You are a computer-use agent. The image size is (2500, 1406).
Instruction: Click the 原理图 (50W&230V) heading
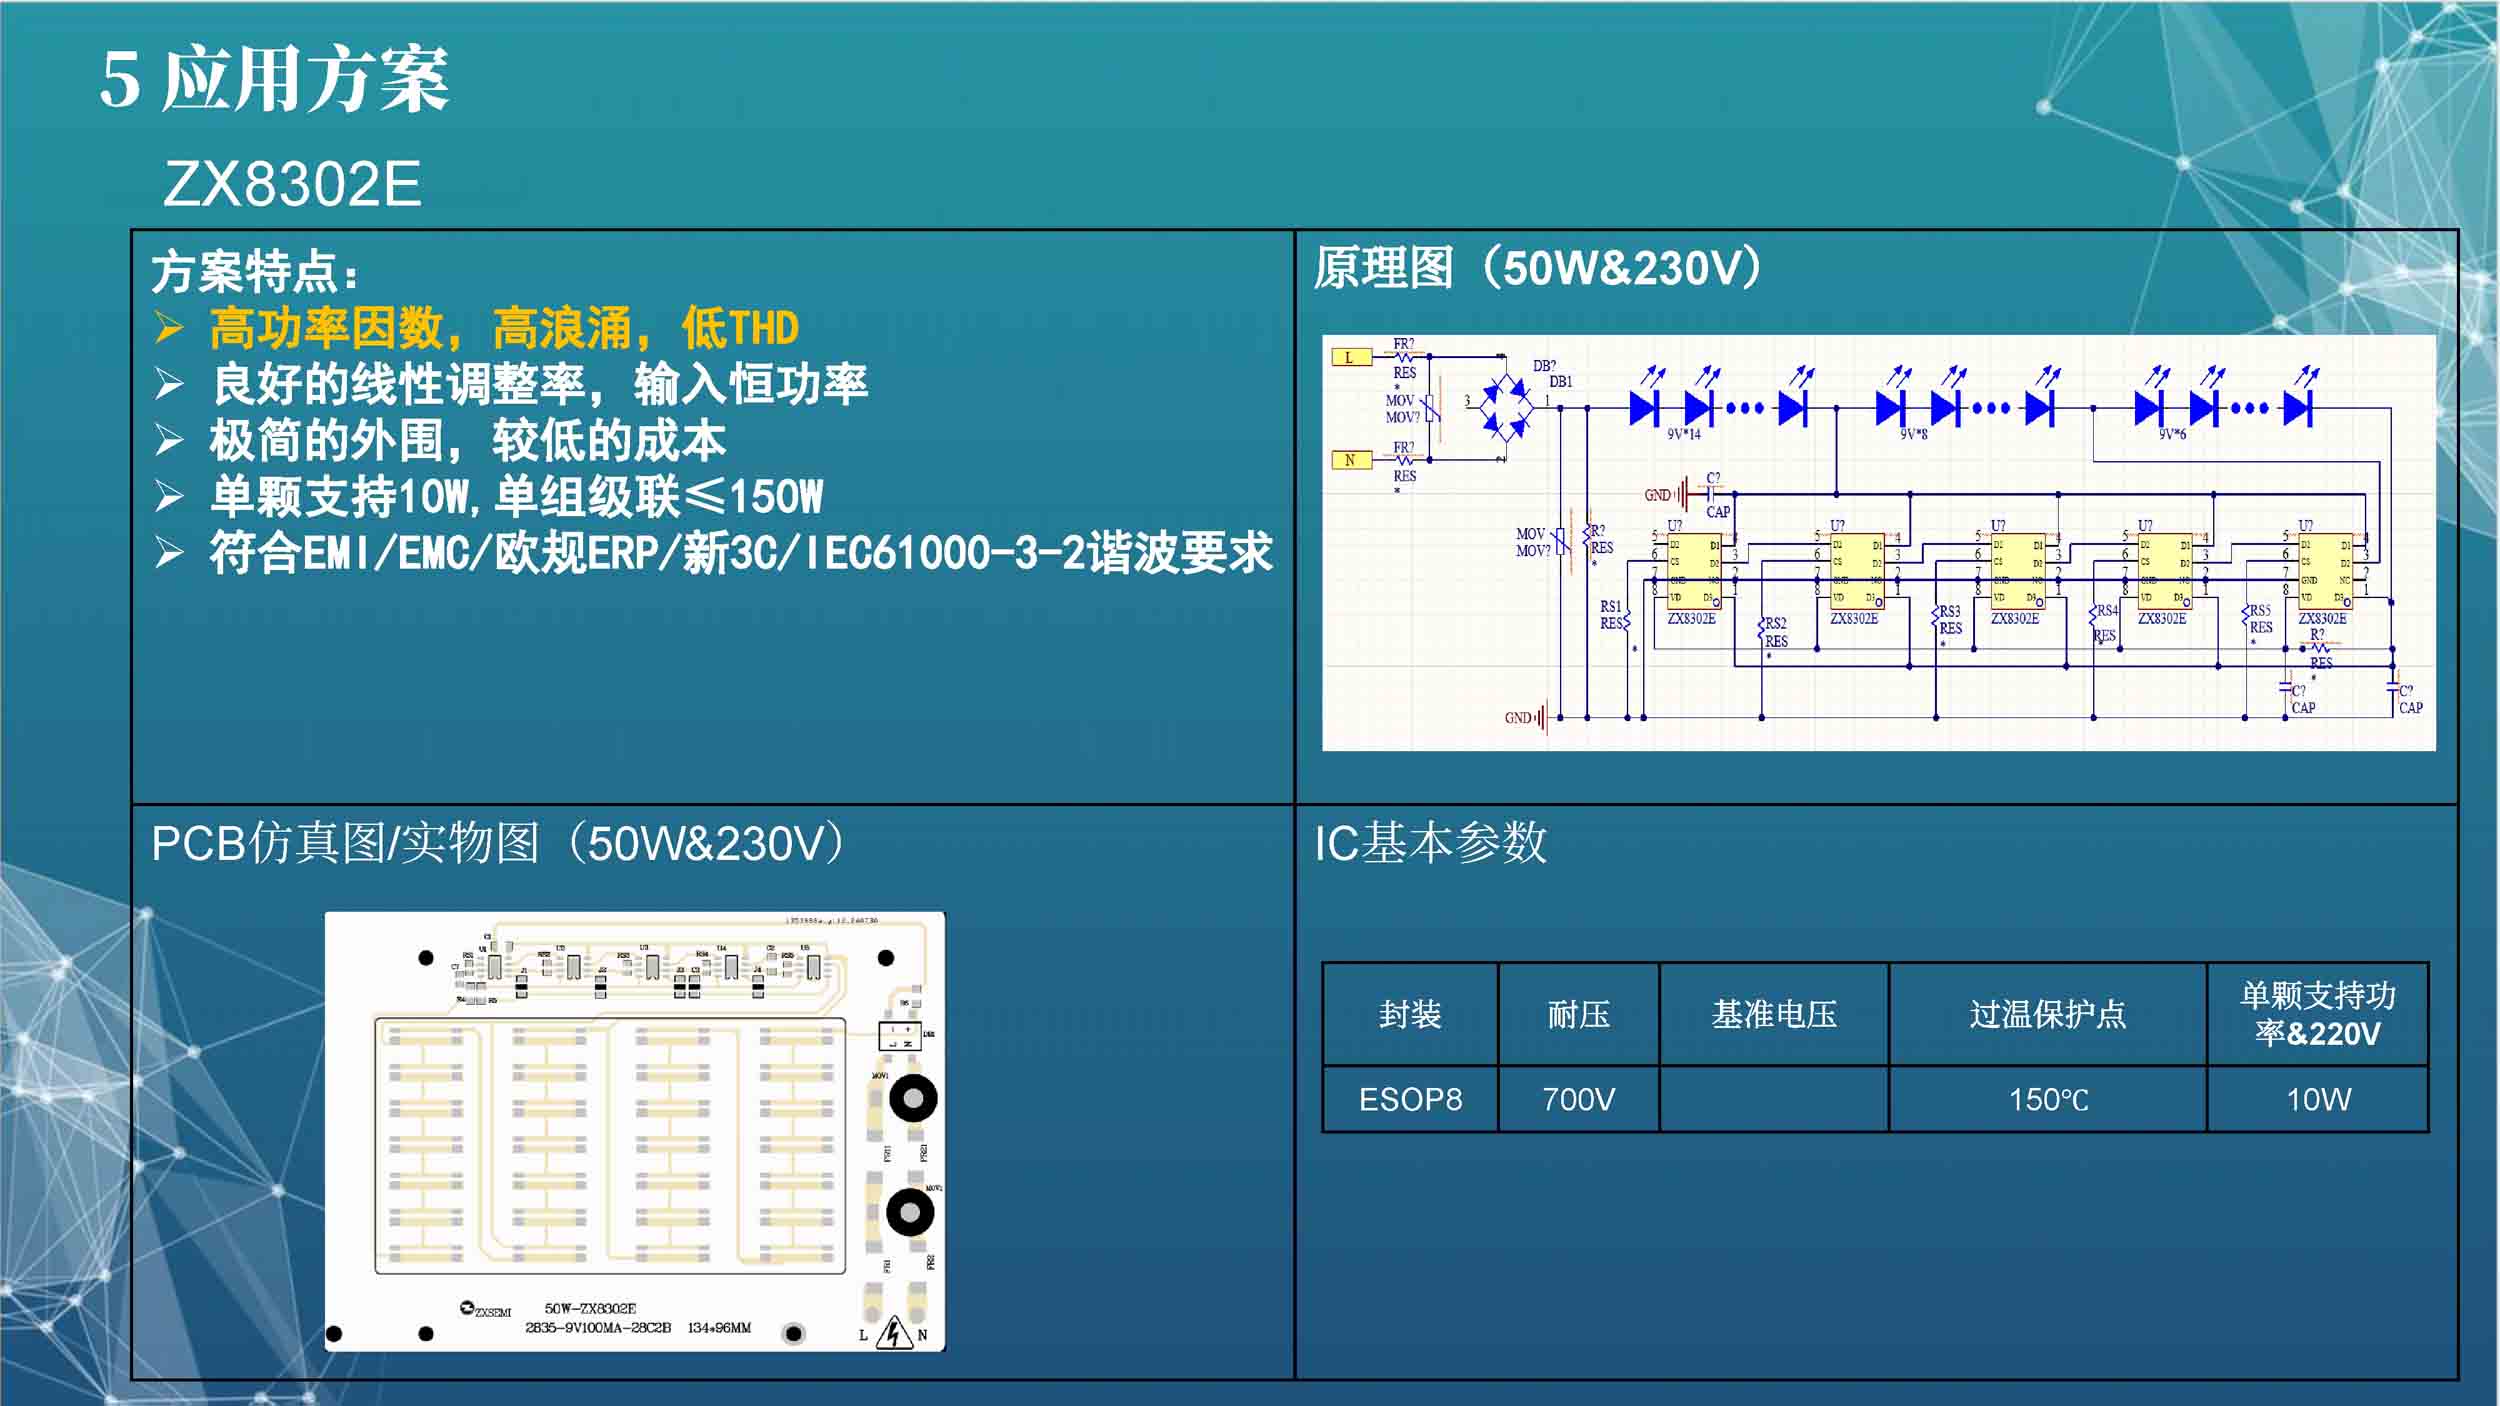tap(1537, 268)
